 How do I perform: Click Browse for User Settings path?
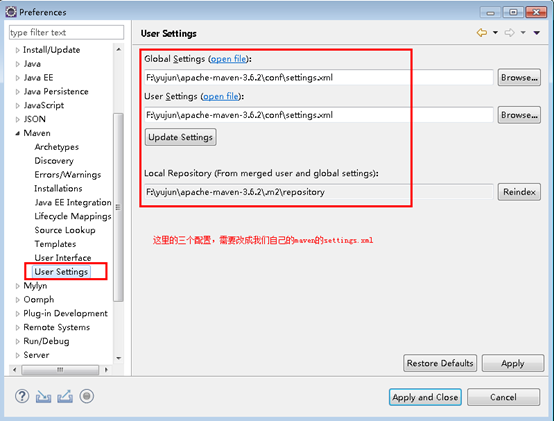click(x=519, y=115)
